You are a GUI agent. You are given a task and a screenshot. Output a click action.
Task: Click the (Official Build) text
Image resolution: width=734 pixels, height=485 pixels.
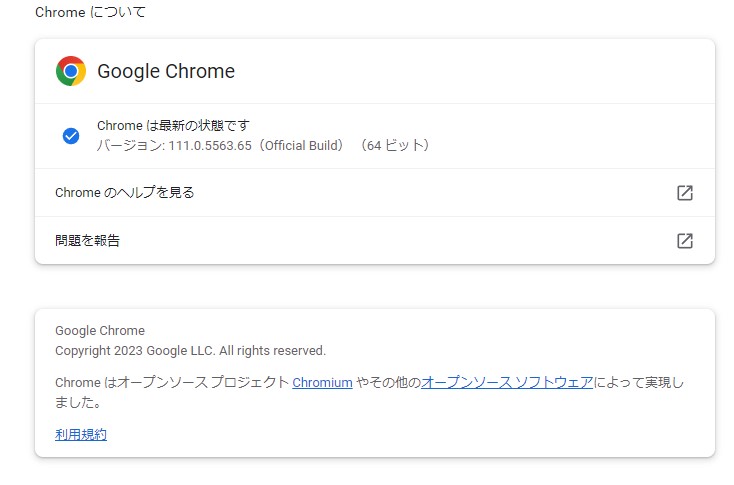tap(305, 146)
